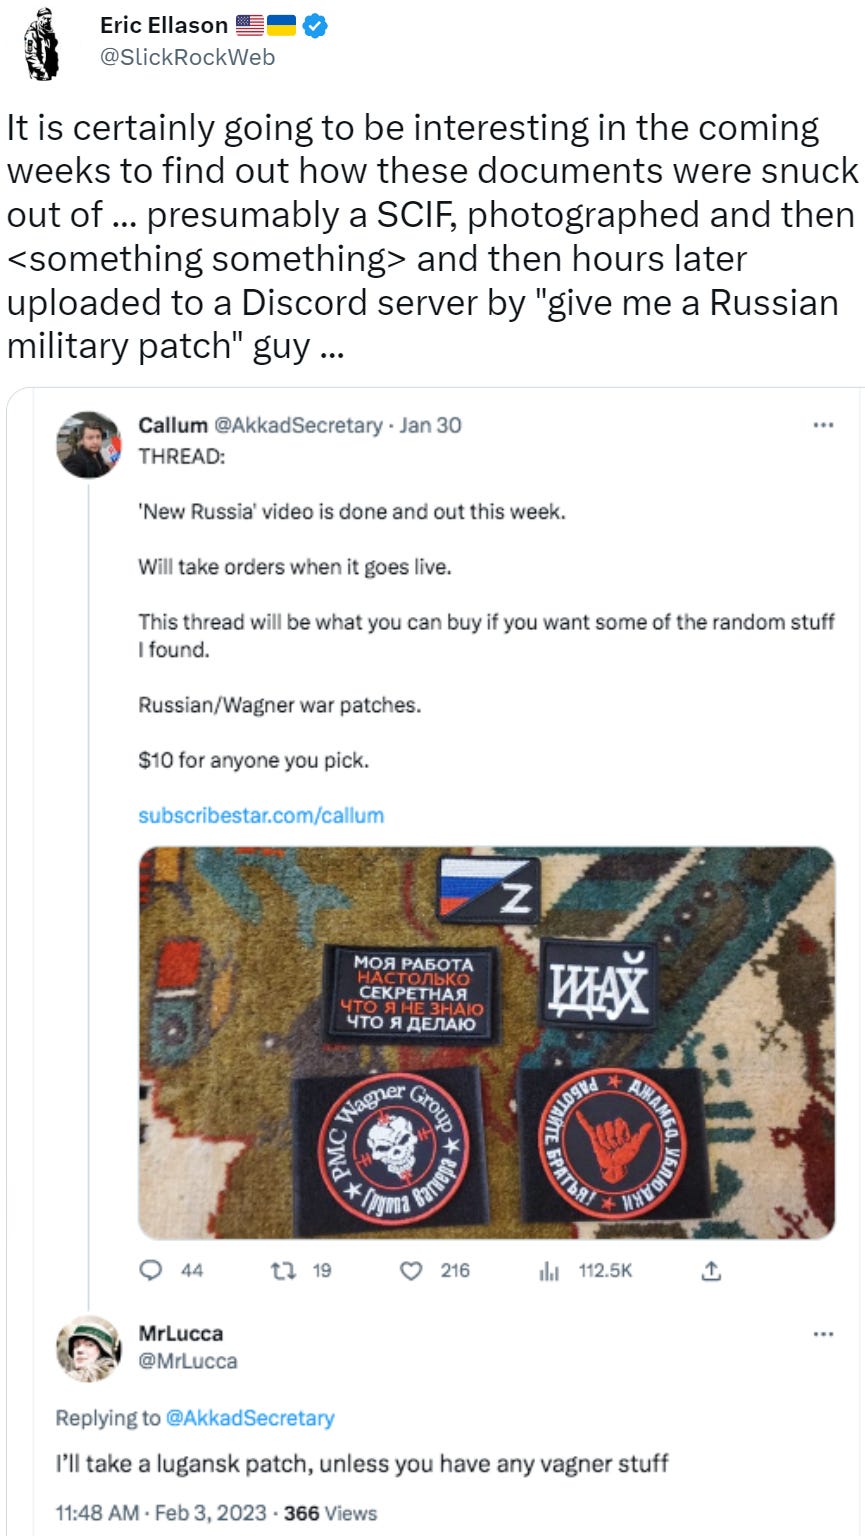Open Eric Ellason's profile avatar

42,43
